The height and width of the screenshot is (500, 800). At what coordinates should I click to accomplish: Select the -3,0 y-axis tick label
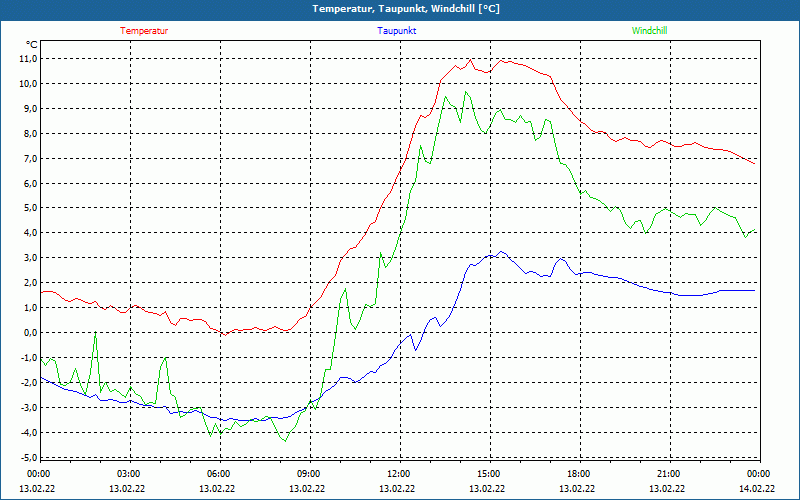[x=28, y=408]
